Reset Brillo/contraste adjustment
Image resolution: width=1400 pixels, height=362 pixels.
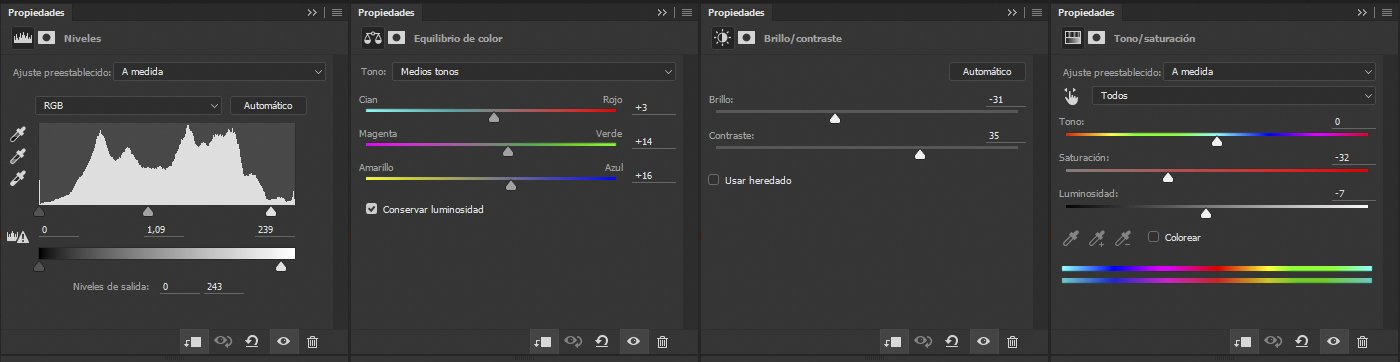(x=952, y=342)
